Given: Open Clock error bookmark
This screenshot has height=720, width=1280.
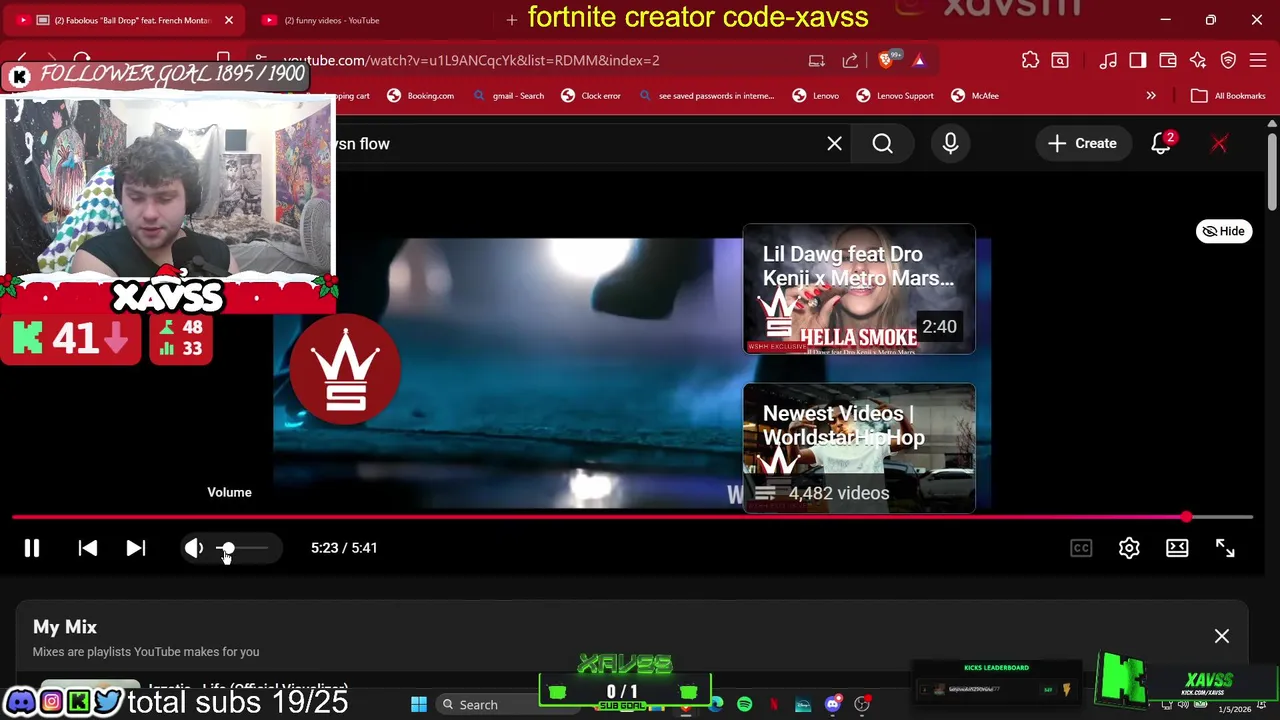Looking at the screenshot, I should point(591,96).
